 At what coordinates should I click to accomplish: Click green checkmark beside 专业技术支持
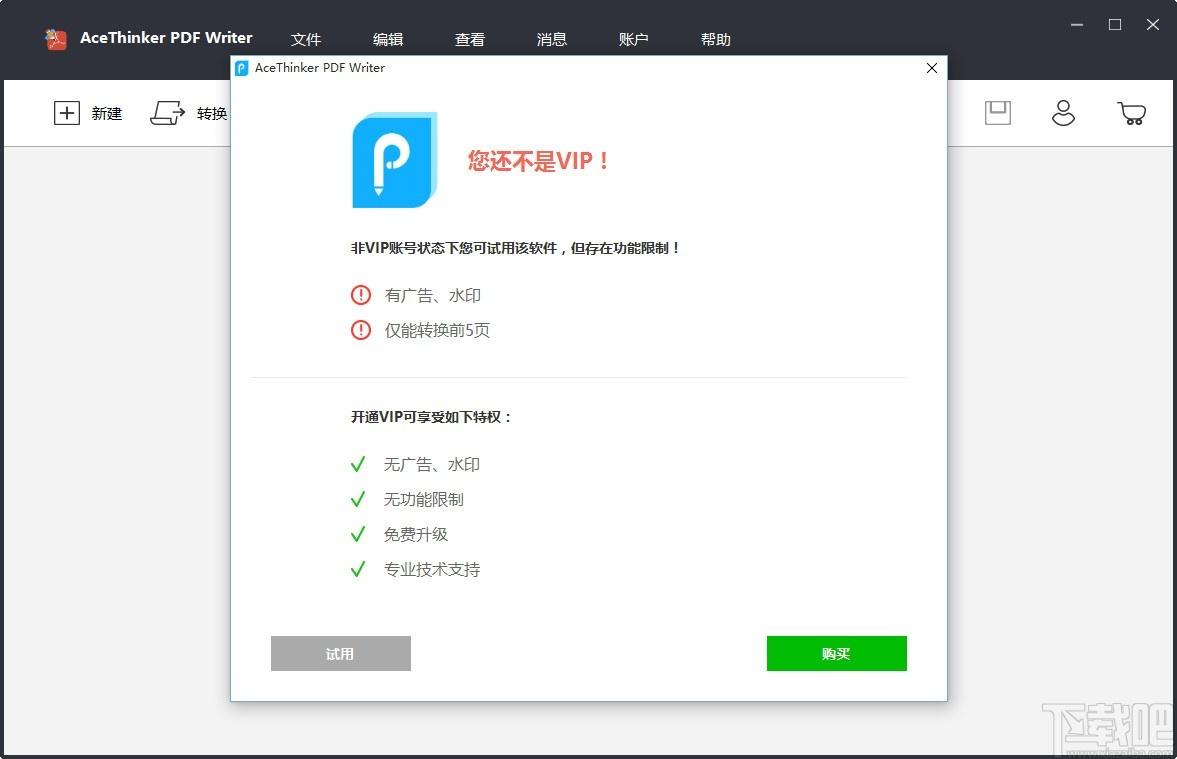358,569
